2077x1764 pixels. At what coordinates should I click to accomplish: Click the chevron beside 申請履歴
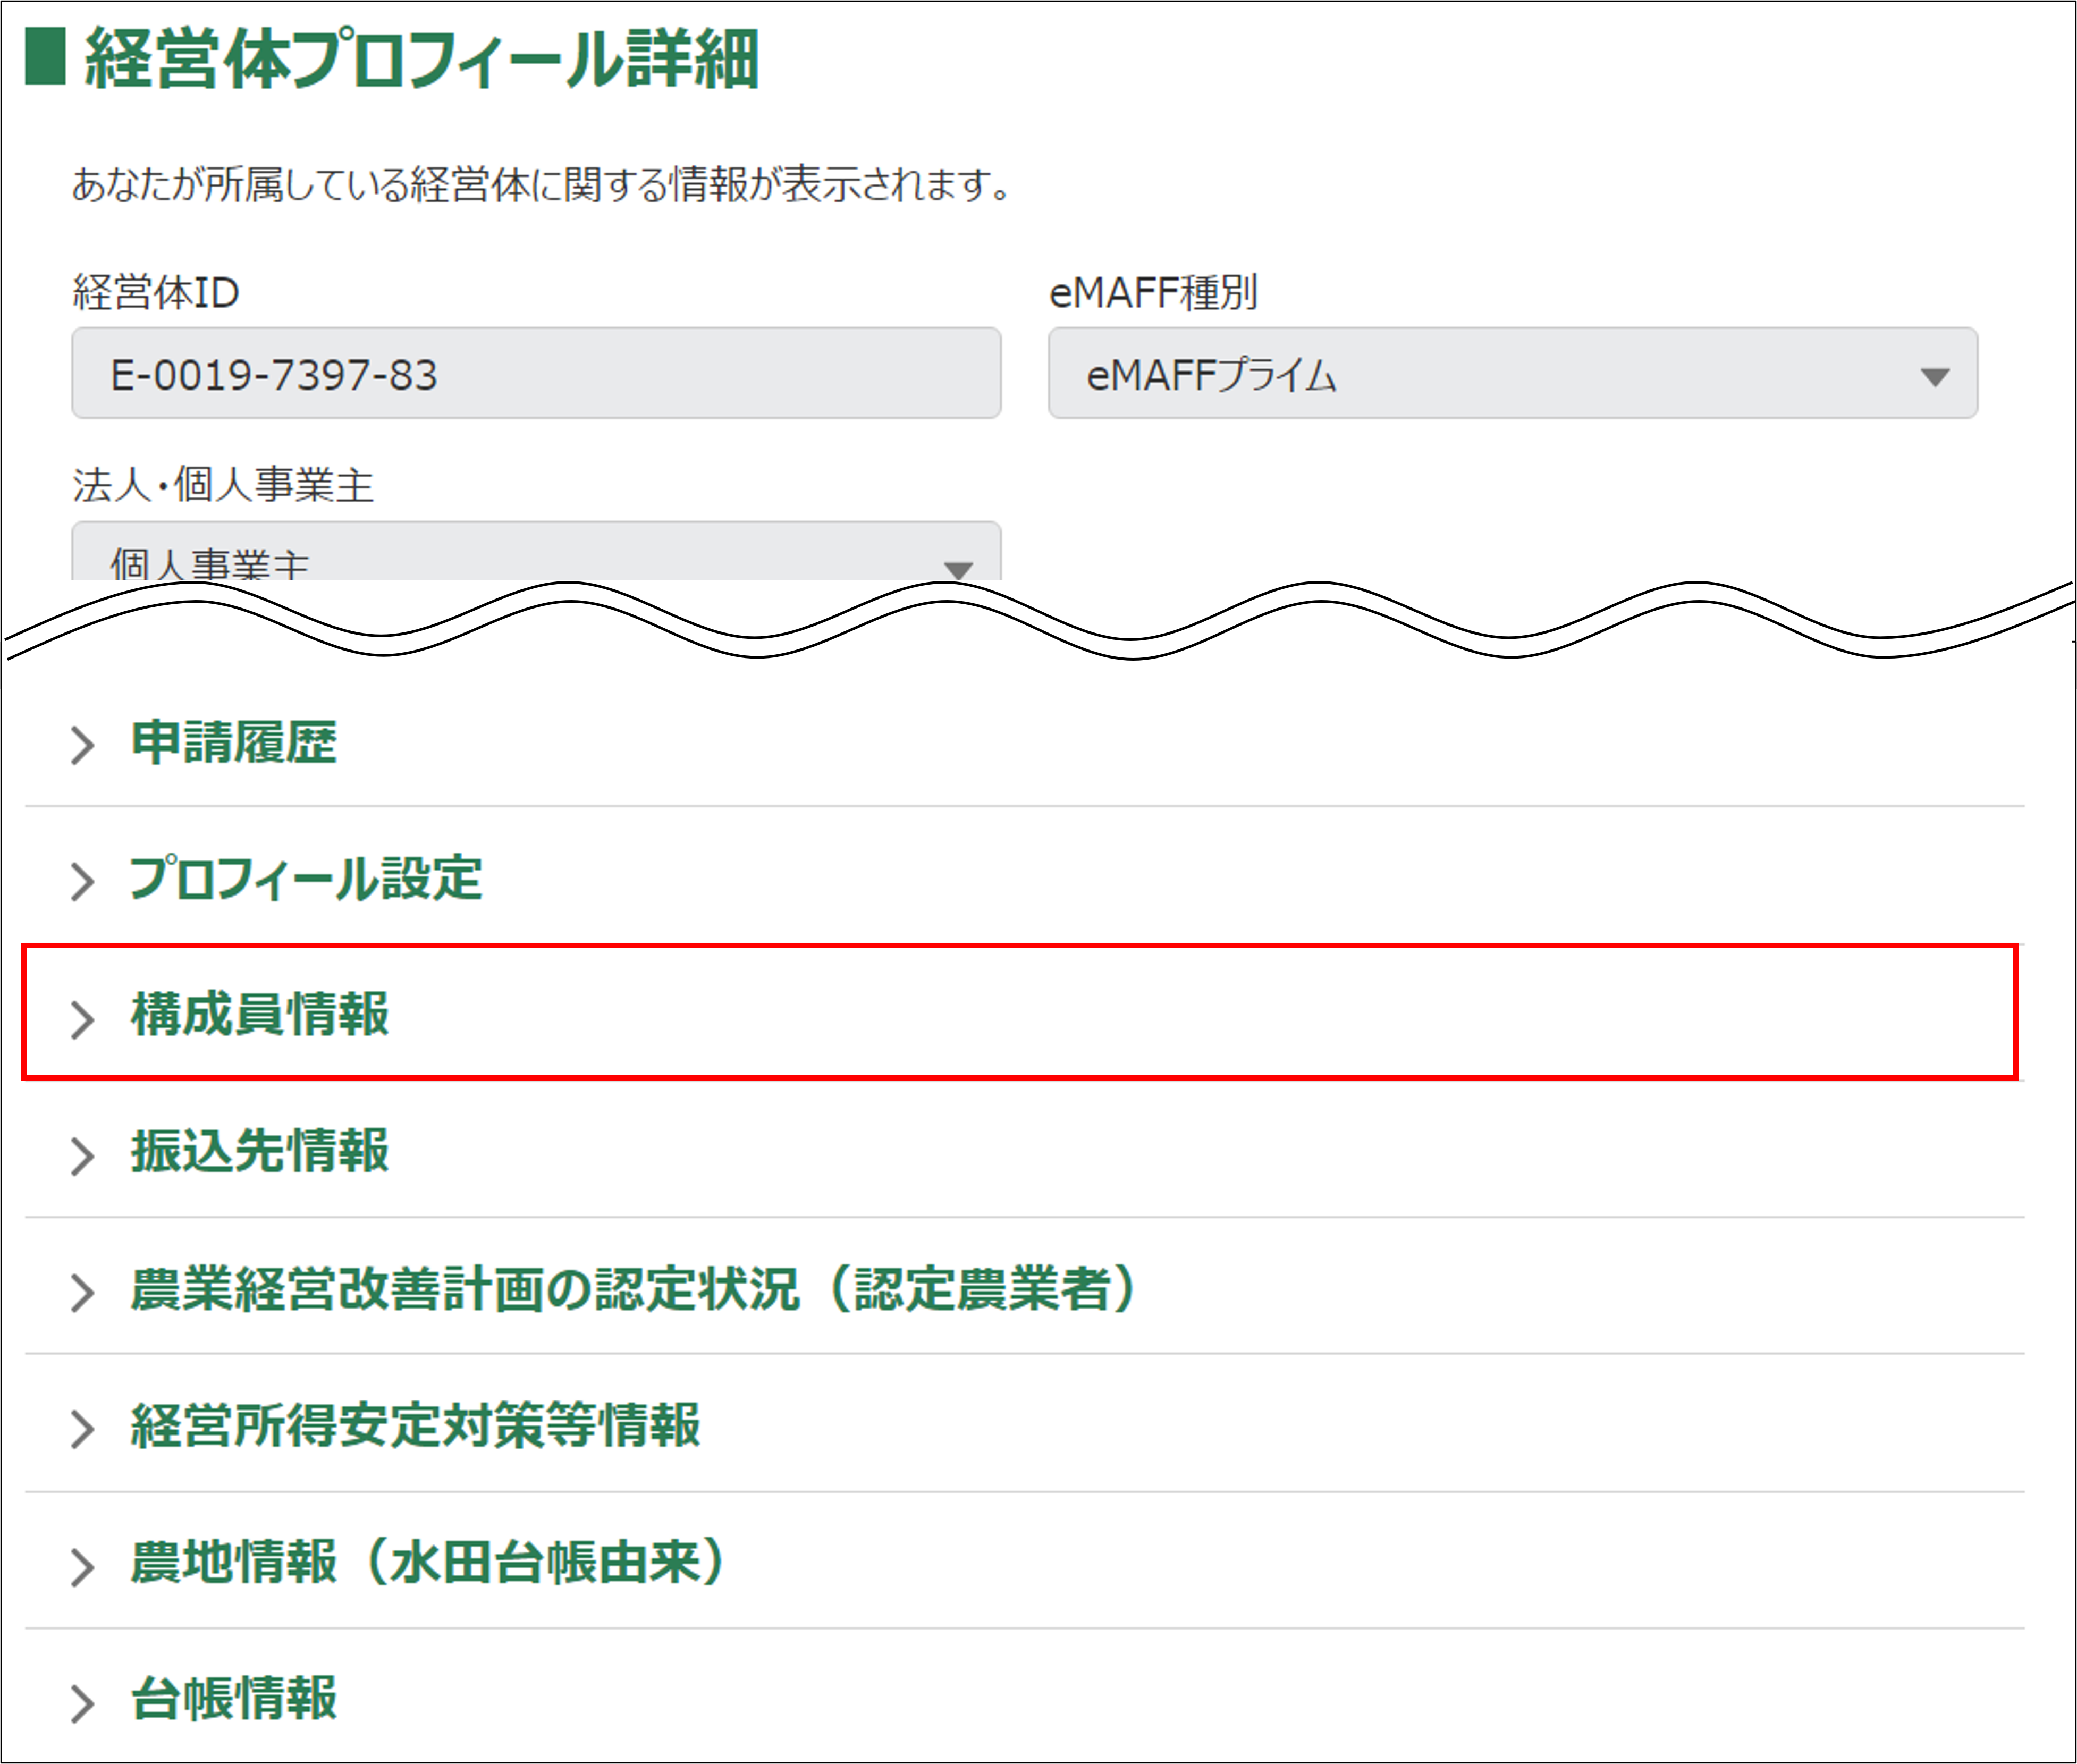pos(83,745)
